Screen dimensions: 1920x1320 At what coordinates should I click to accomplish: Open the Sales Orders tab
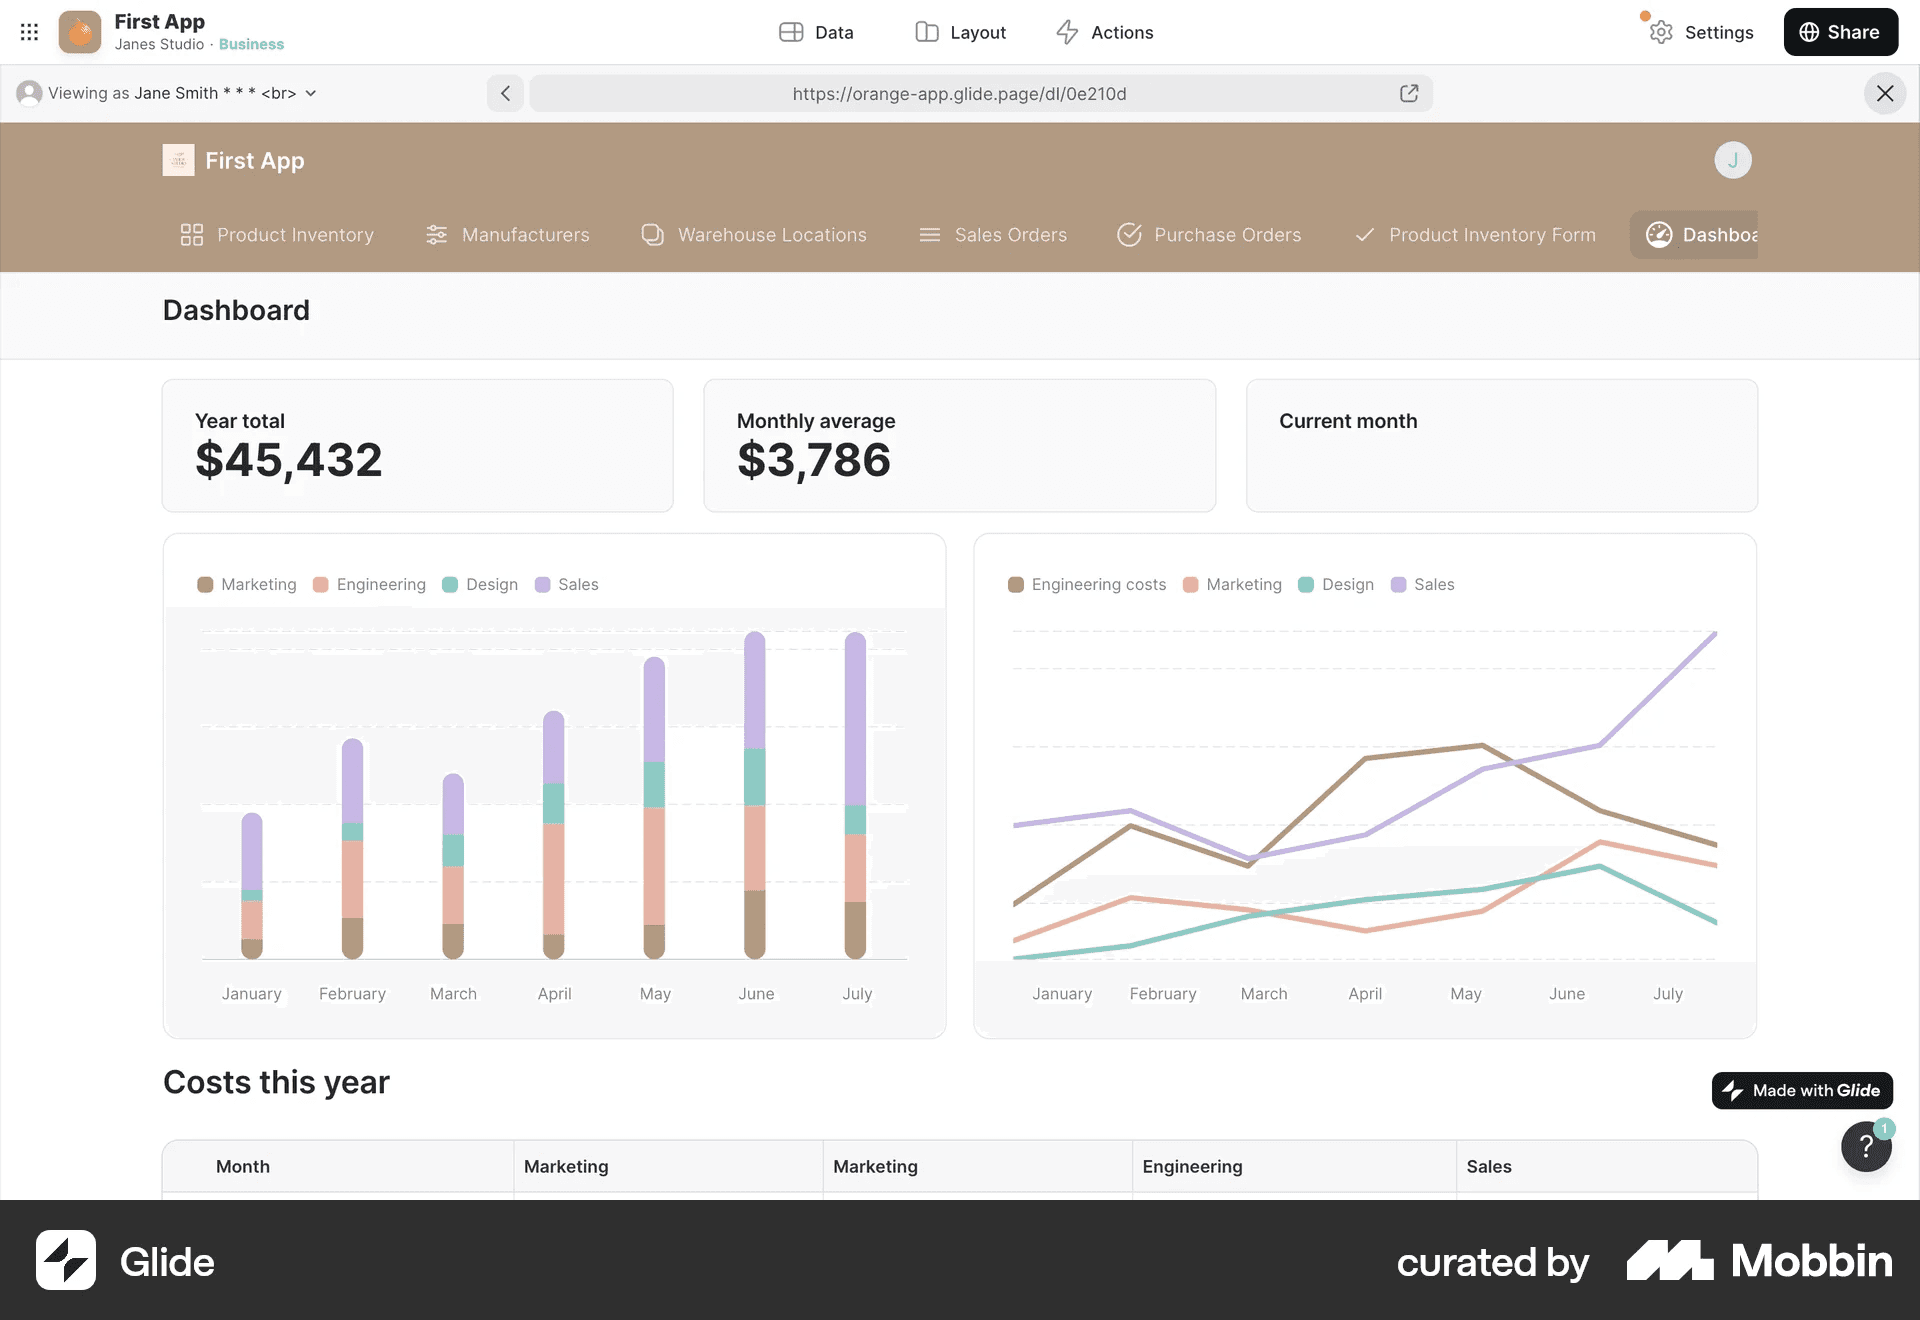pyautogui.click(x=993, y=235)
